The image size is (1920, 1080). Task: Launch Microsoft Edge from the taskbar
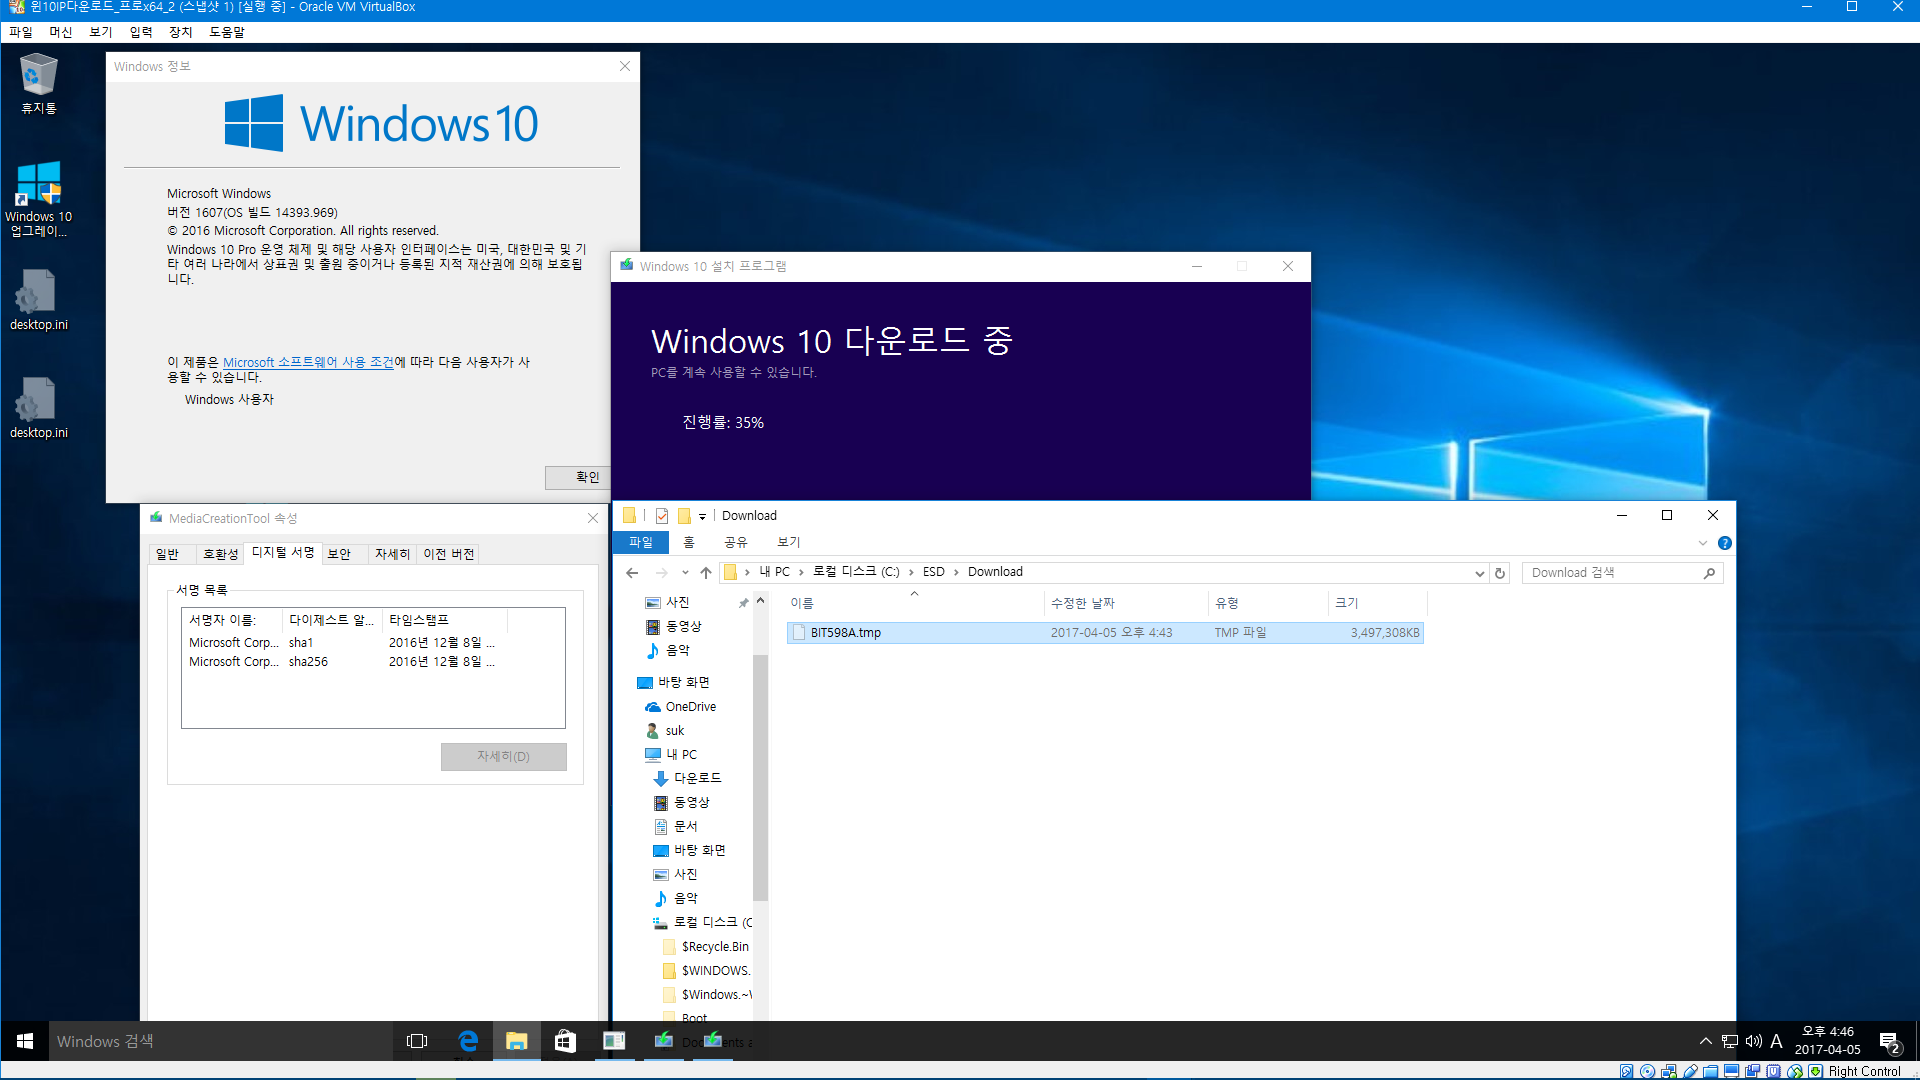pos(467,1041)
